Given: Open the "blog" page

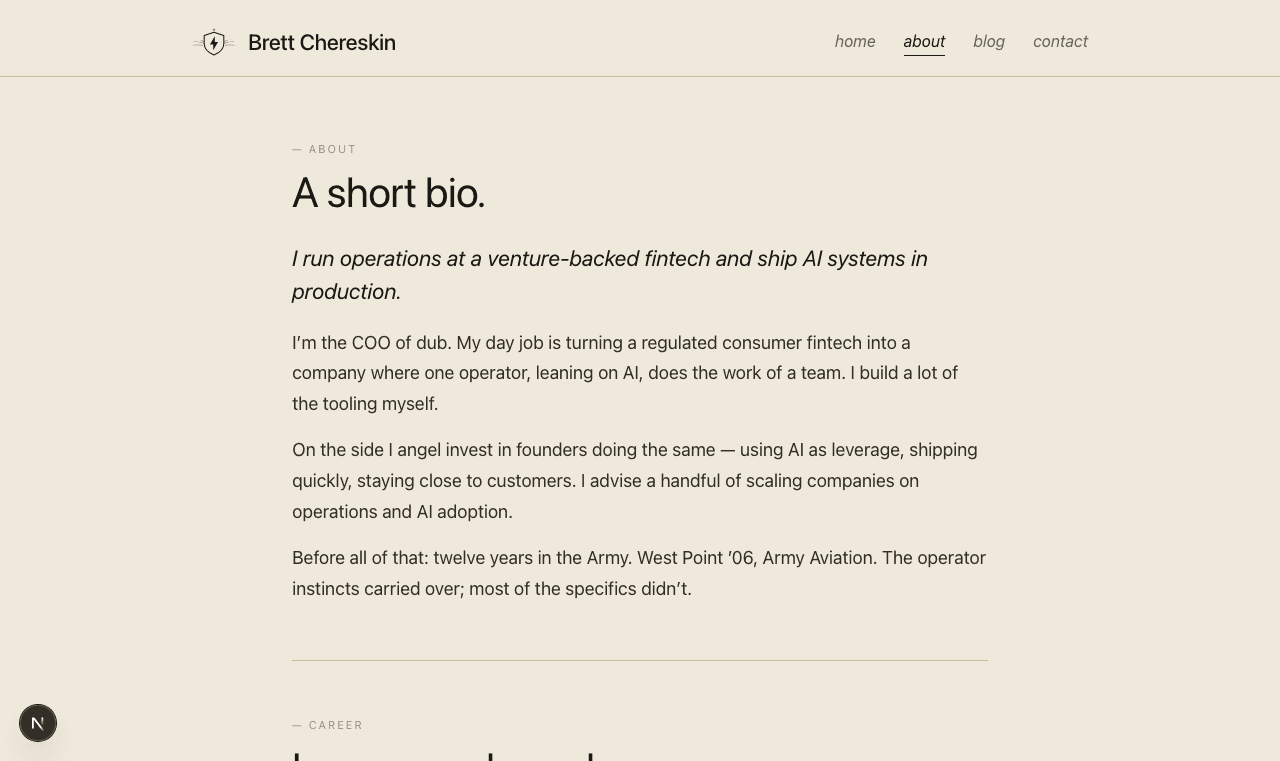Looking at the screenshot, I should 989,41.
